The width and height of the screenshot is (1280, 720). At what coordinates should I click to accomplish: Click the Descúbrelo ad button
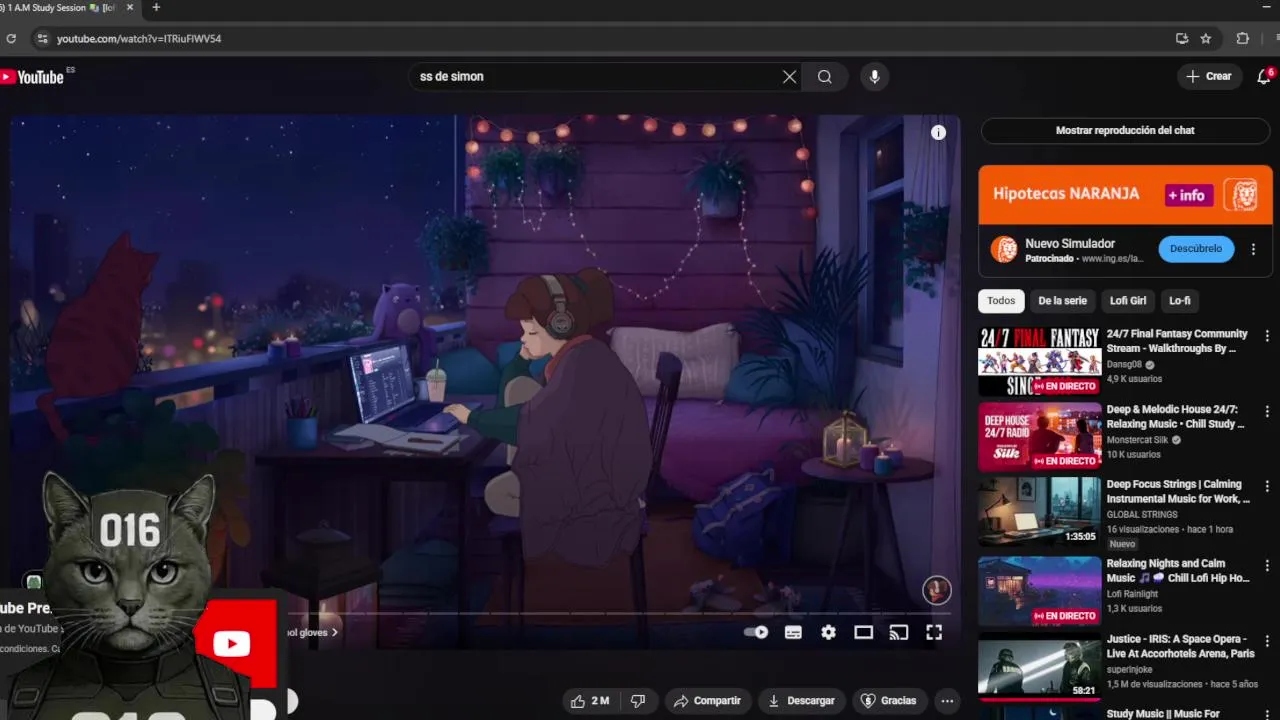click(x=1196, y=249)
